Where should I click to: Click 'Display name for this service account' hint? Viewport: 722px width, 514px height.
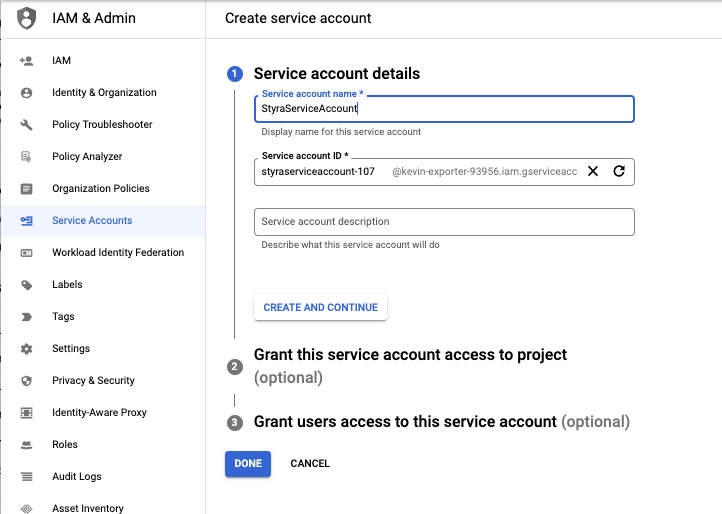(x=341, y=132)
